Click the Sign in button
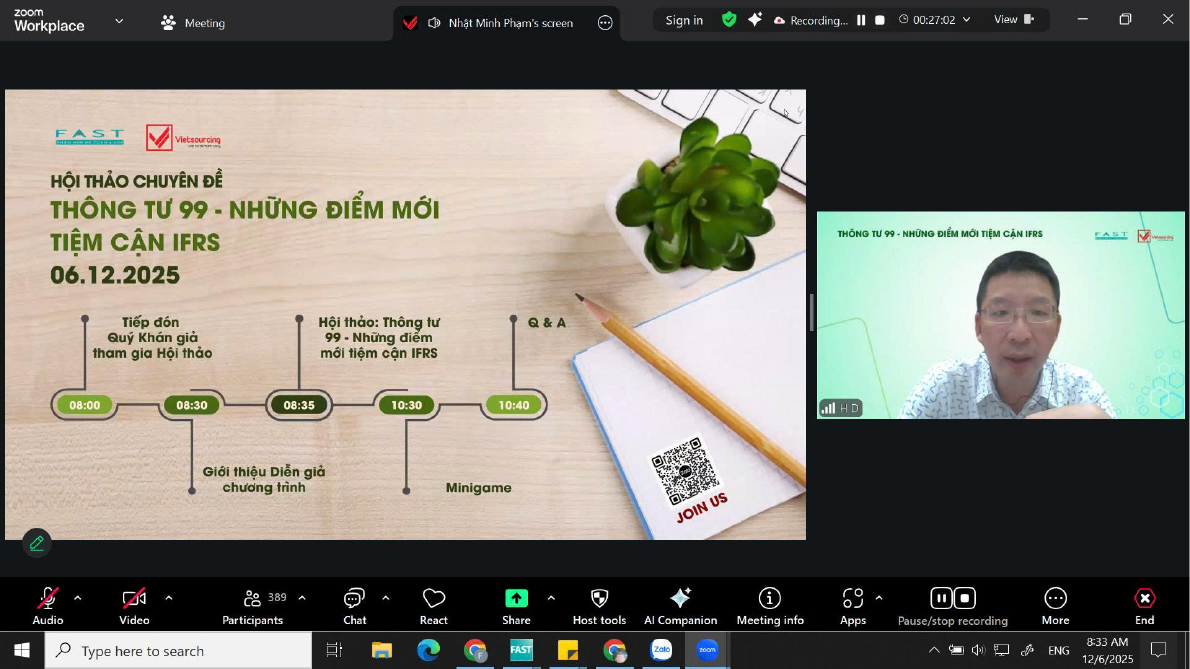This screenshot has height=669, width=1190. click(684, 20)
